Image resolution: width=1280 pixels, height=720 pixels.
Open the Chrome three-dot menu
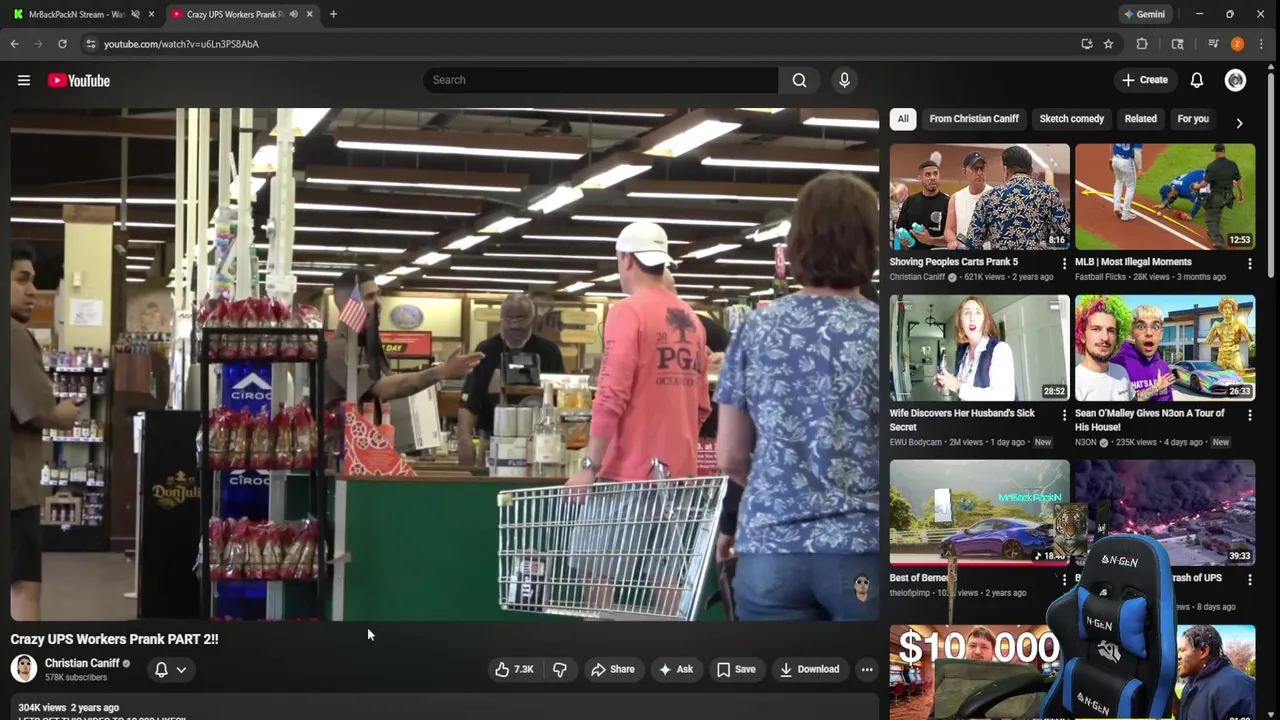(x=1261, y=44)
